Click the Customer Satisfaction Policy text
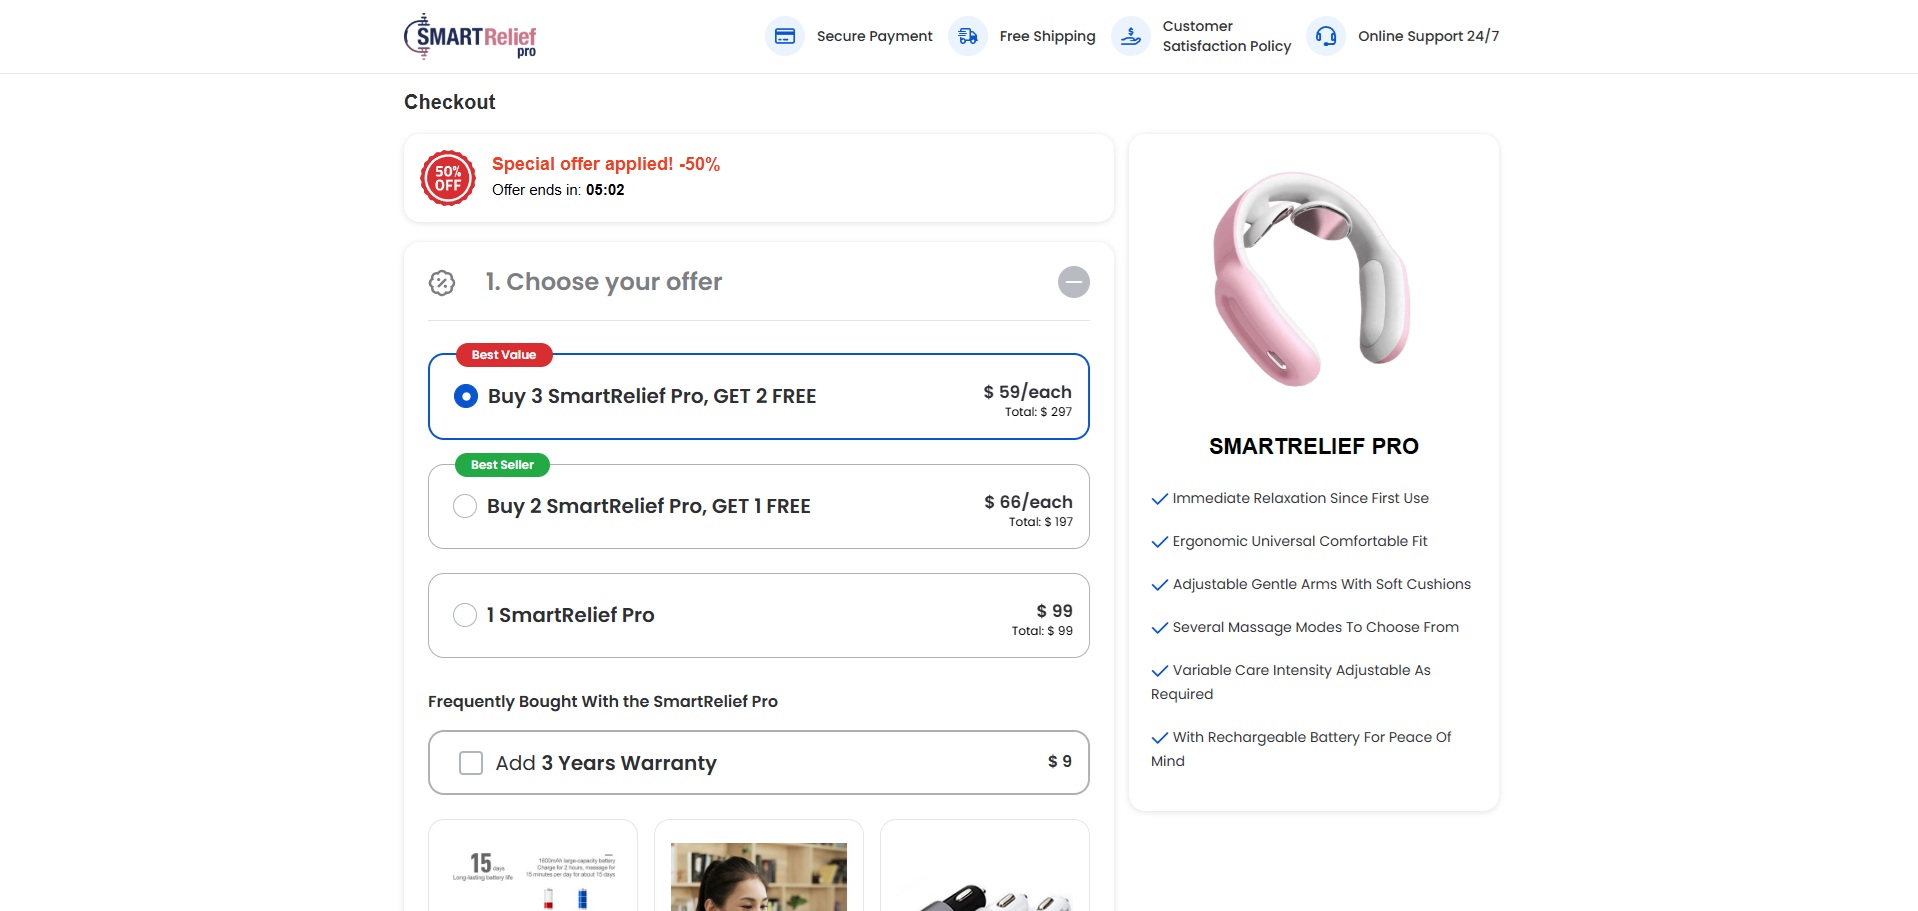Screen dimensions: 1918x911 [1226, 37]
